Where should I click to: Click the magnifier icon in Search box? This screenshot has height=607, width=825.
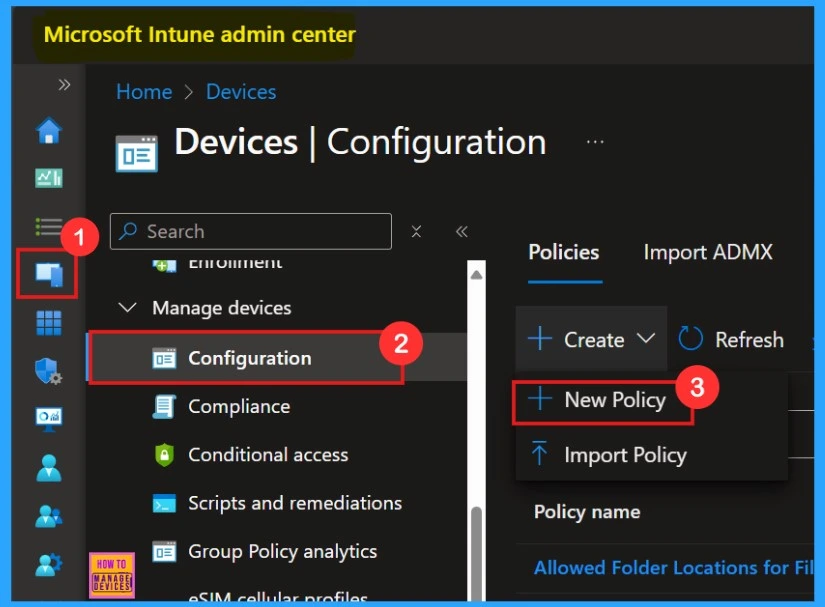point(128,231)
